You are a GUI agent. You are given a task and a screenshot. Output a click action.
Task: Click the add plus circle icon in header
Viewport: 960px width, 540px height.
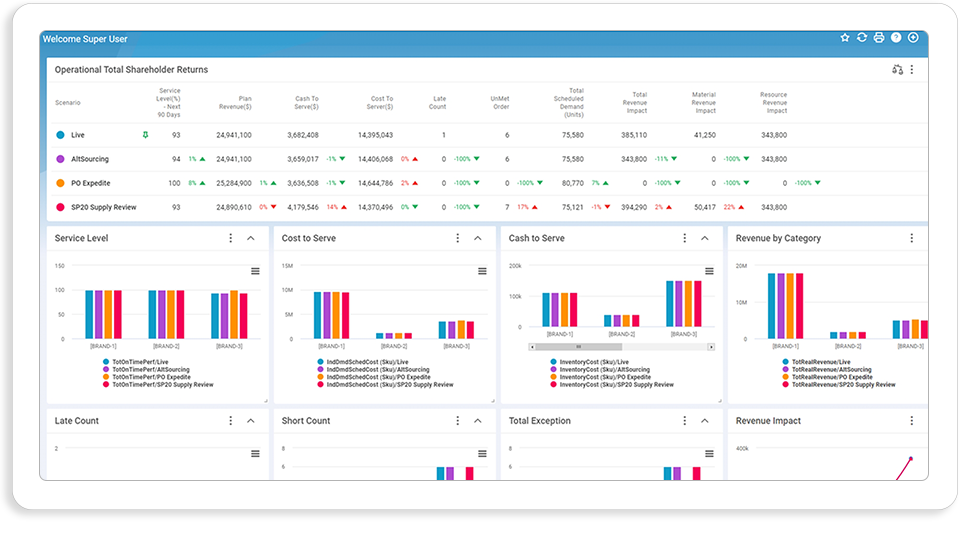pos(913,38)
